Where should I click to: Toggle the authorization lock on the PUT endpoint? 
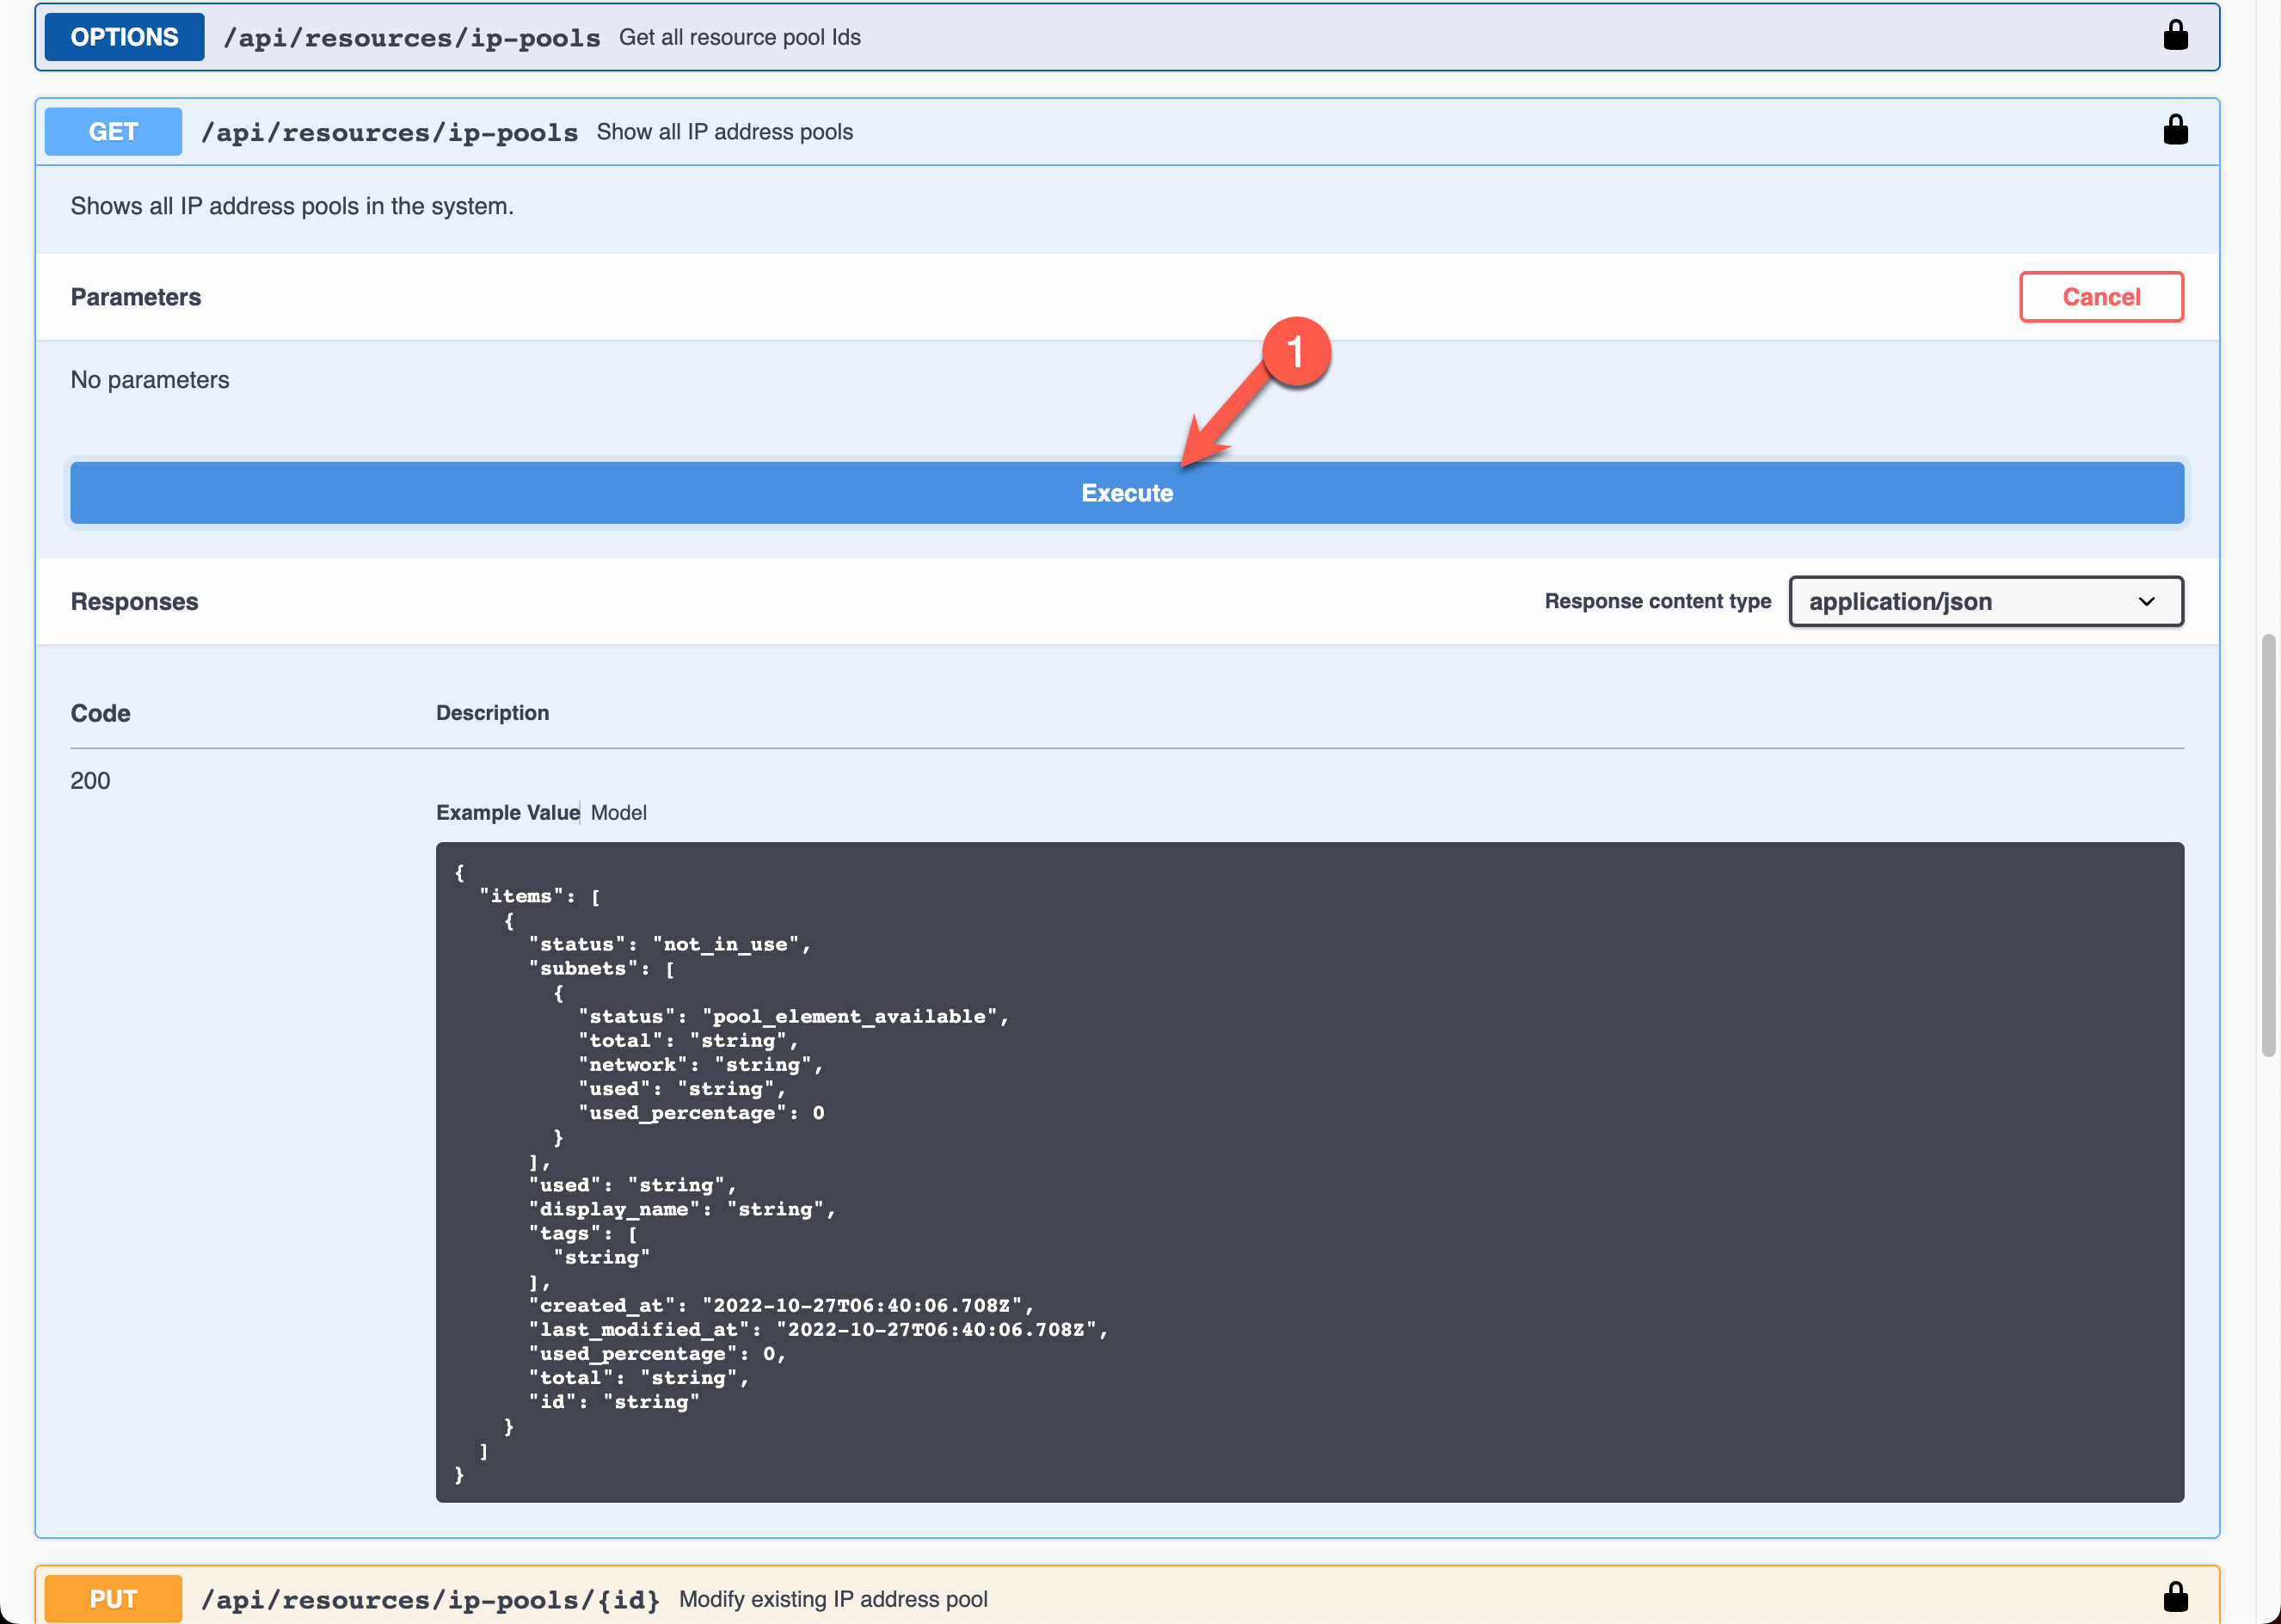(2176, 1597)
